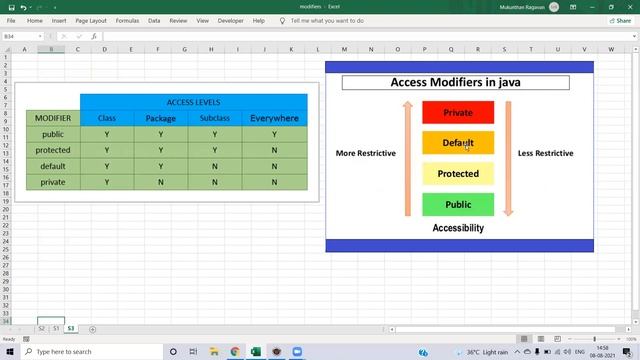Switch to Page Layout view icon
The height and width of the screenshot is (360, 640).
click(541, 339)
